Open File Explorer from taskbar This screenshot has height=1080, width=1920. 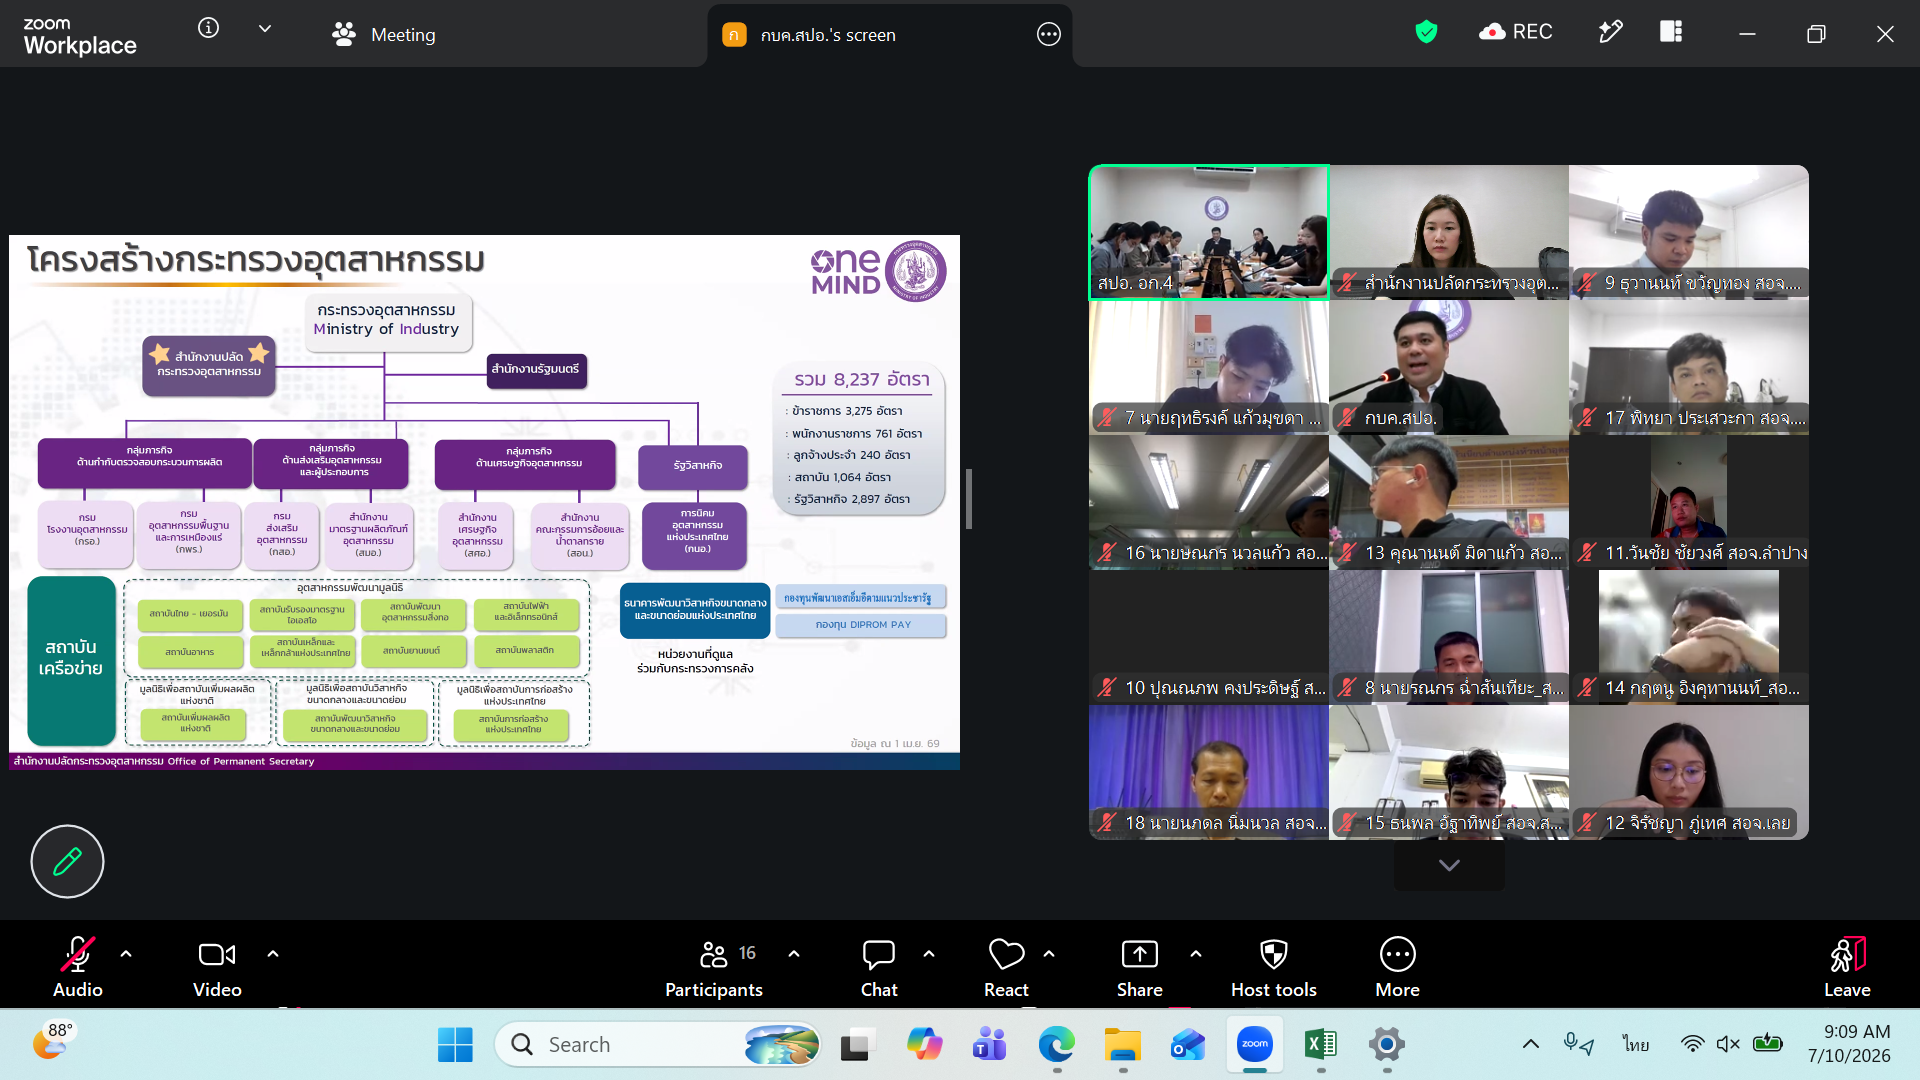1122,1045
